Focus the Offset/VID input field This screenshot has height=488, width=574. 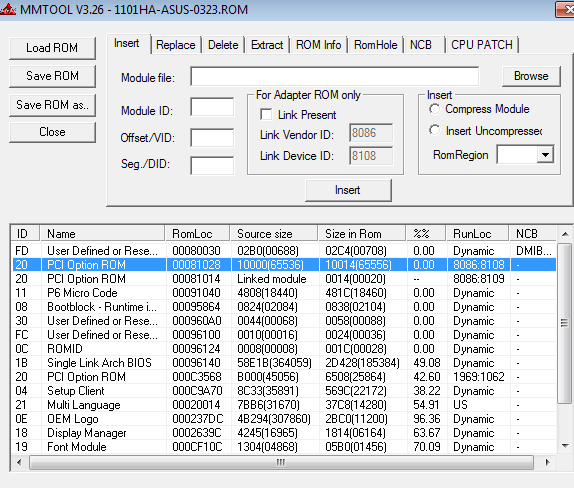(212, 138)
